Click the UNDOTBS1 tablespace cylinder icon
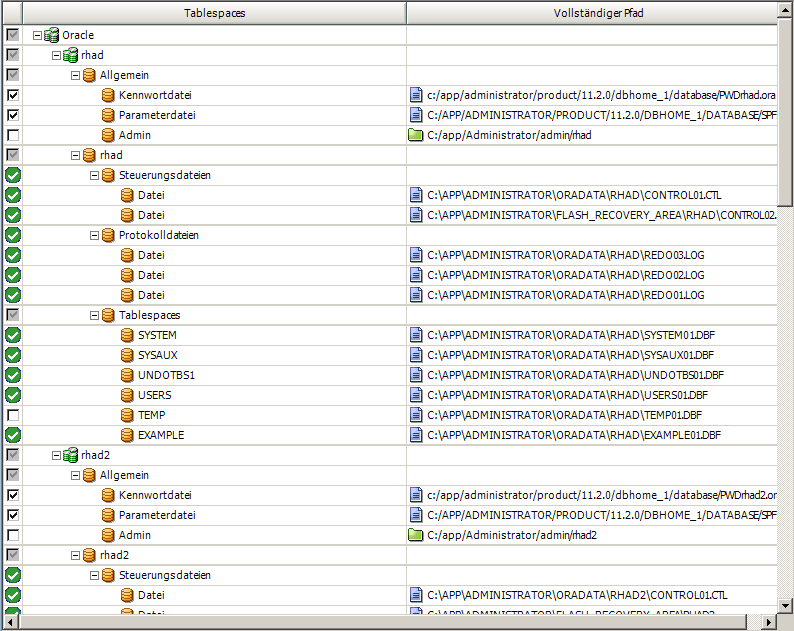The image size is (794, 631). click(127, 375)
